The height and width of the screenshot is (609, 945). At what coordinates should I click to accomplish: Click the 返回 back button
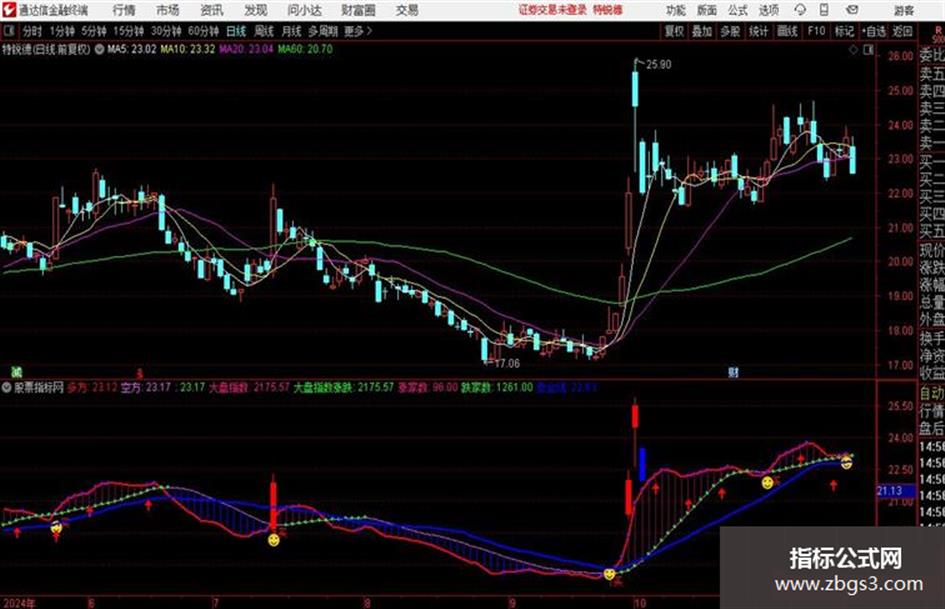coord(902,31)
